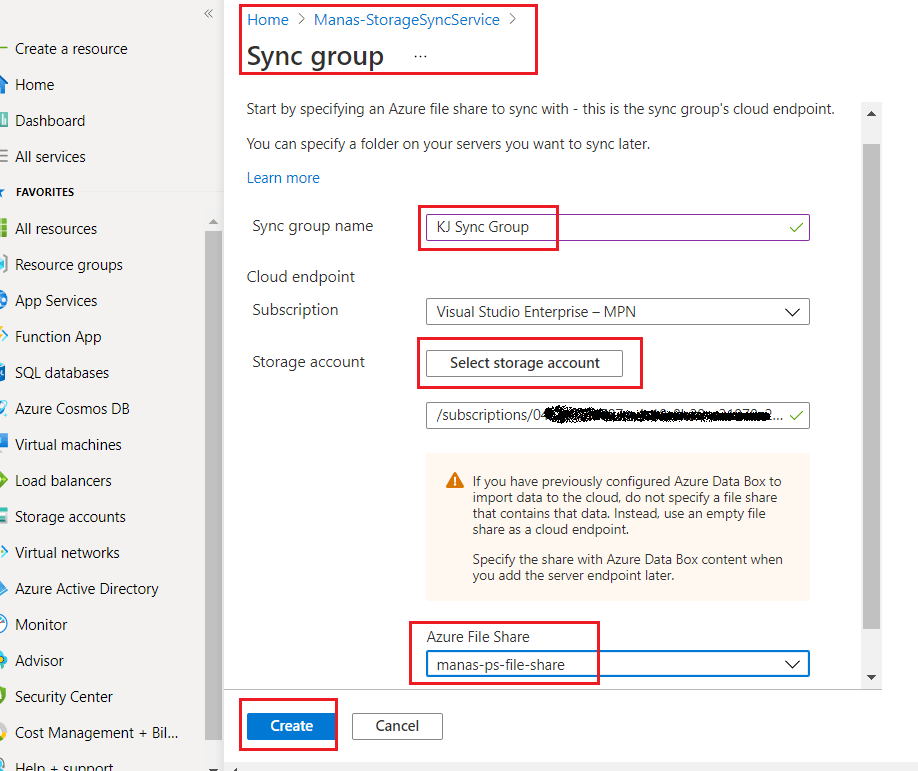This screenshot has width=918, height=771.
Task: Click sidebar favorites scroll up arrow
Action: [213, 222]
